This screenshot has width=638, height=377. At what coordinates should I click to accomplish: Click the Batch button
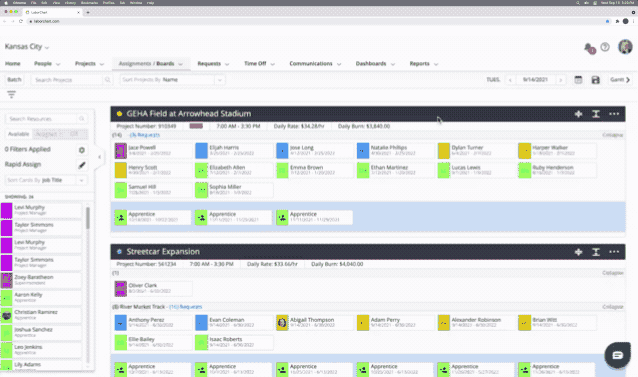tap(14, 80)
